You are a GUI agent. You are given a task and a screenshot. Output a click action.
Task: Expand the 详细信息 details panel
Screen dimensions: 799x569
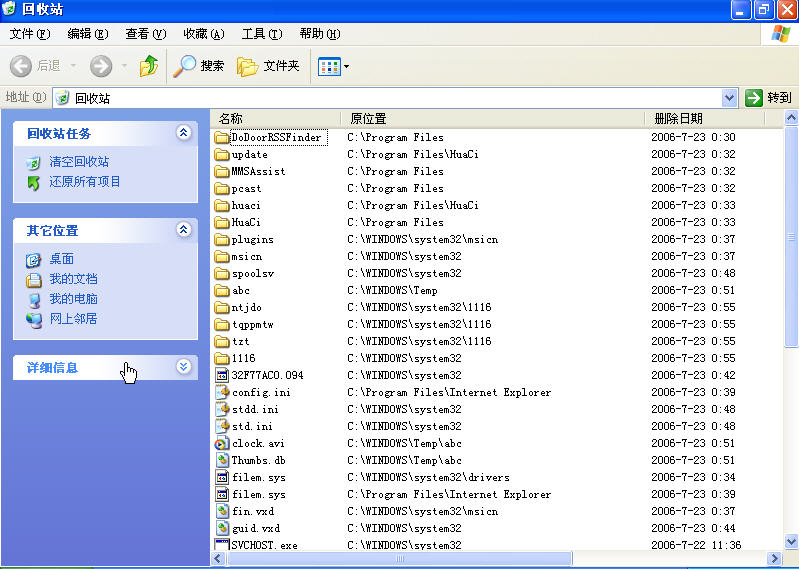click(183, 367)
